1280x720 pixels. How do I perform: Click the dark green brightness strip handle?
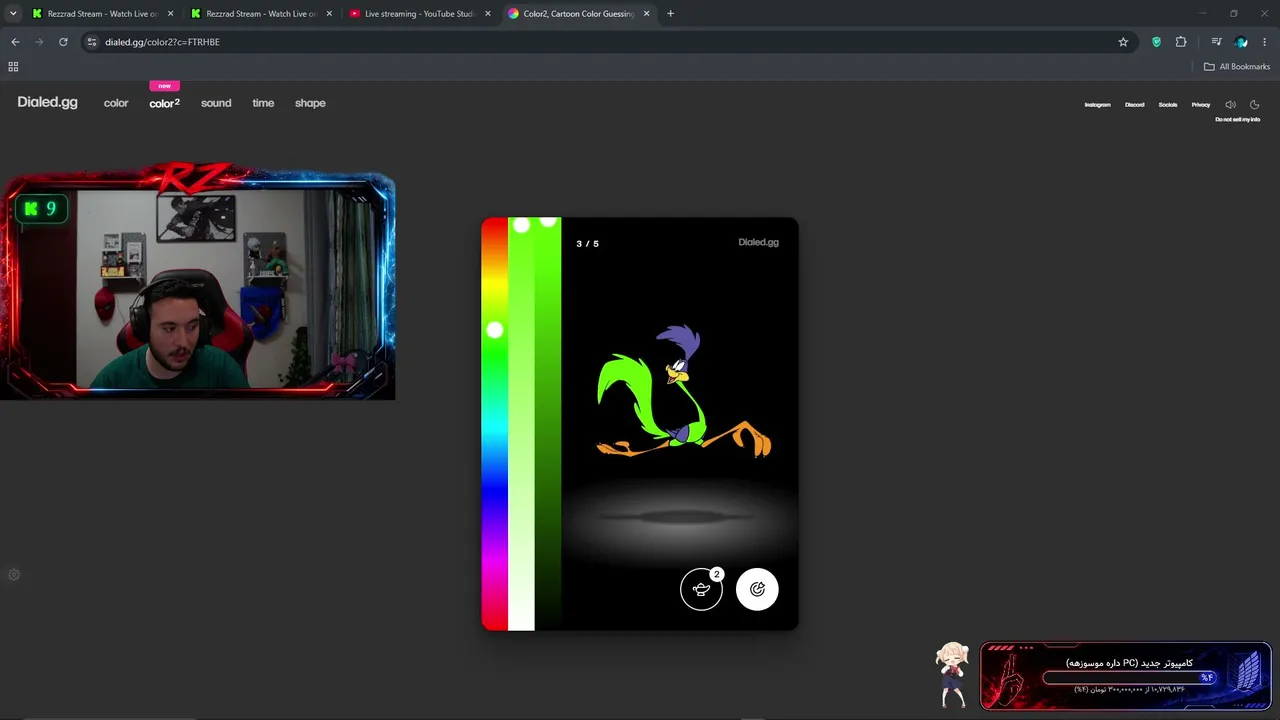coord(548,221)
